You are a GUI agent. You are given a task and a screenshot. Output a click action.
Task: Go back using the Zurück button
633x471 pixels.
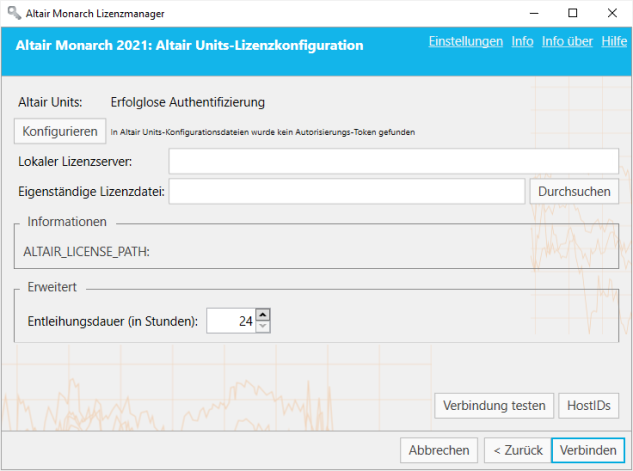(514, 450)
